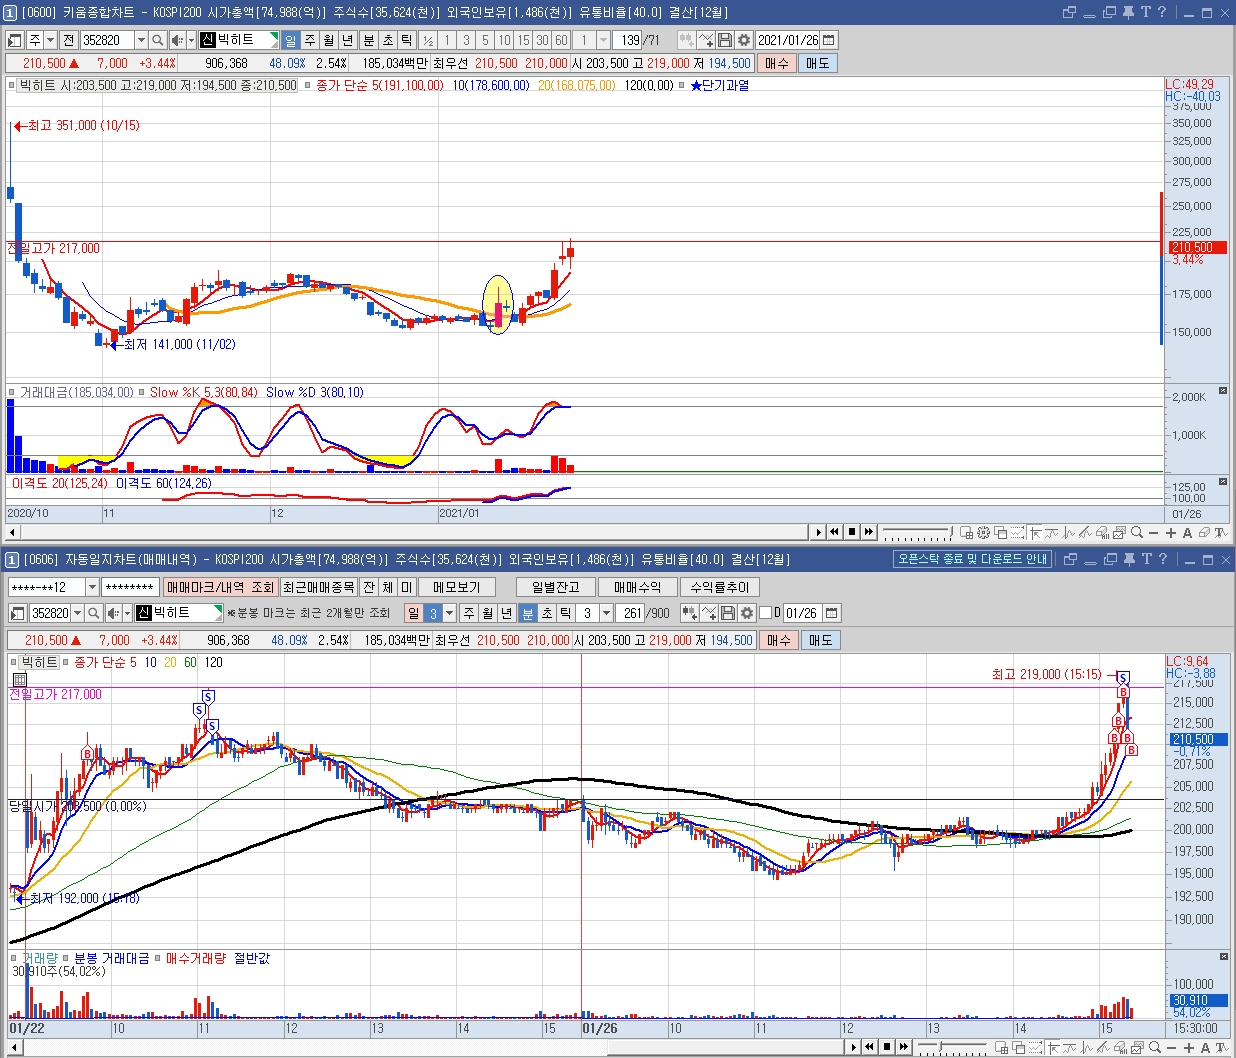Select the 미 tab in lower window
The image size is (1236, 1058).
[406, 587]
